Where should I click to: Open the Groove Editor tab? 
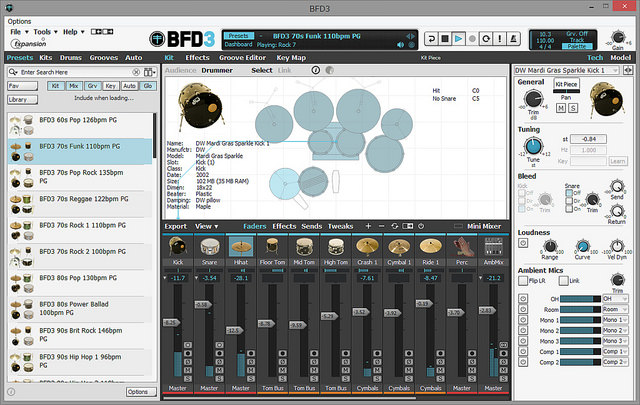(242, 58)
